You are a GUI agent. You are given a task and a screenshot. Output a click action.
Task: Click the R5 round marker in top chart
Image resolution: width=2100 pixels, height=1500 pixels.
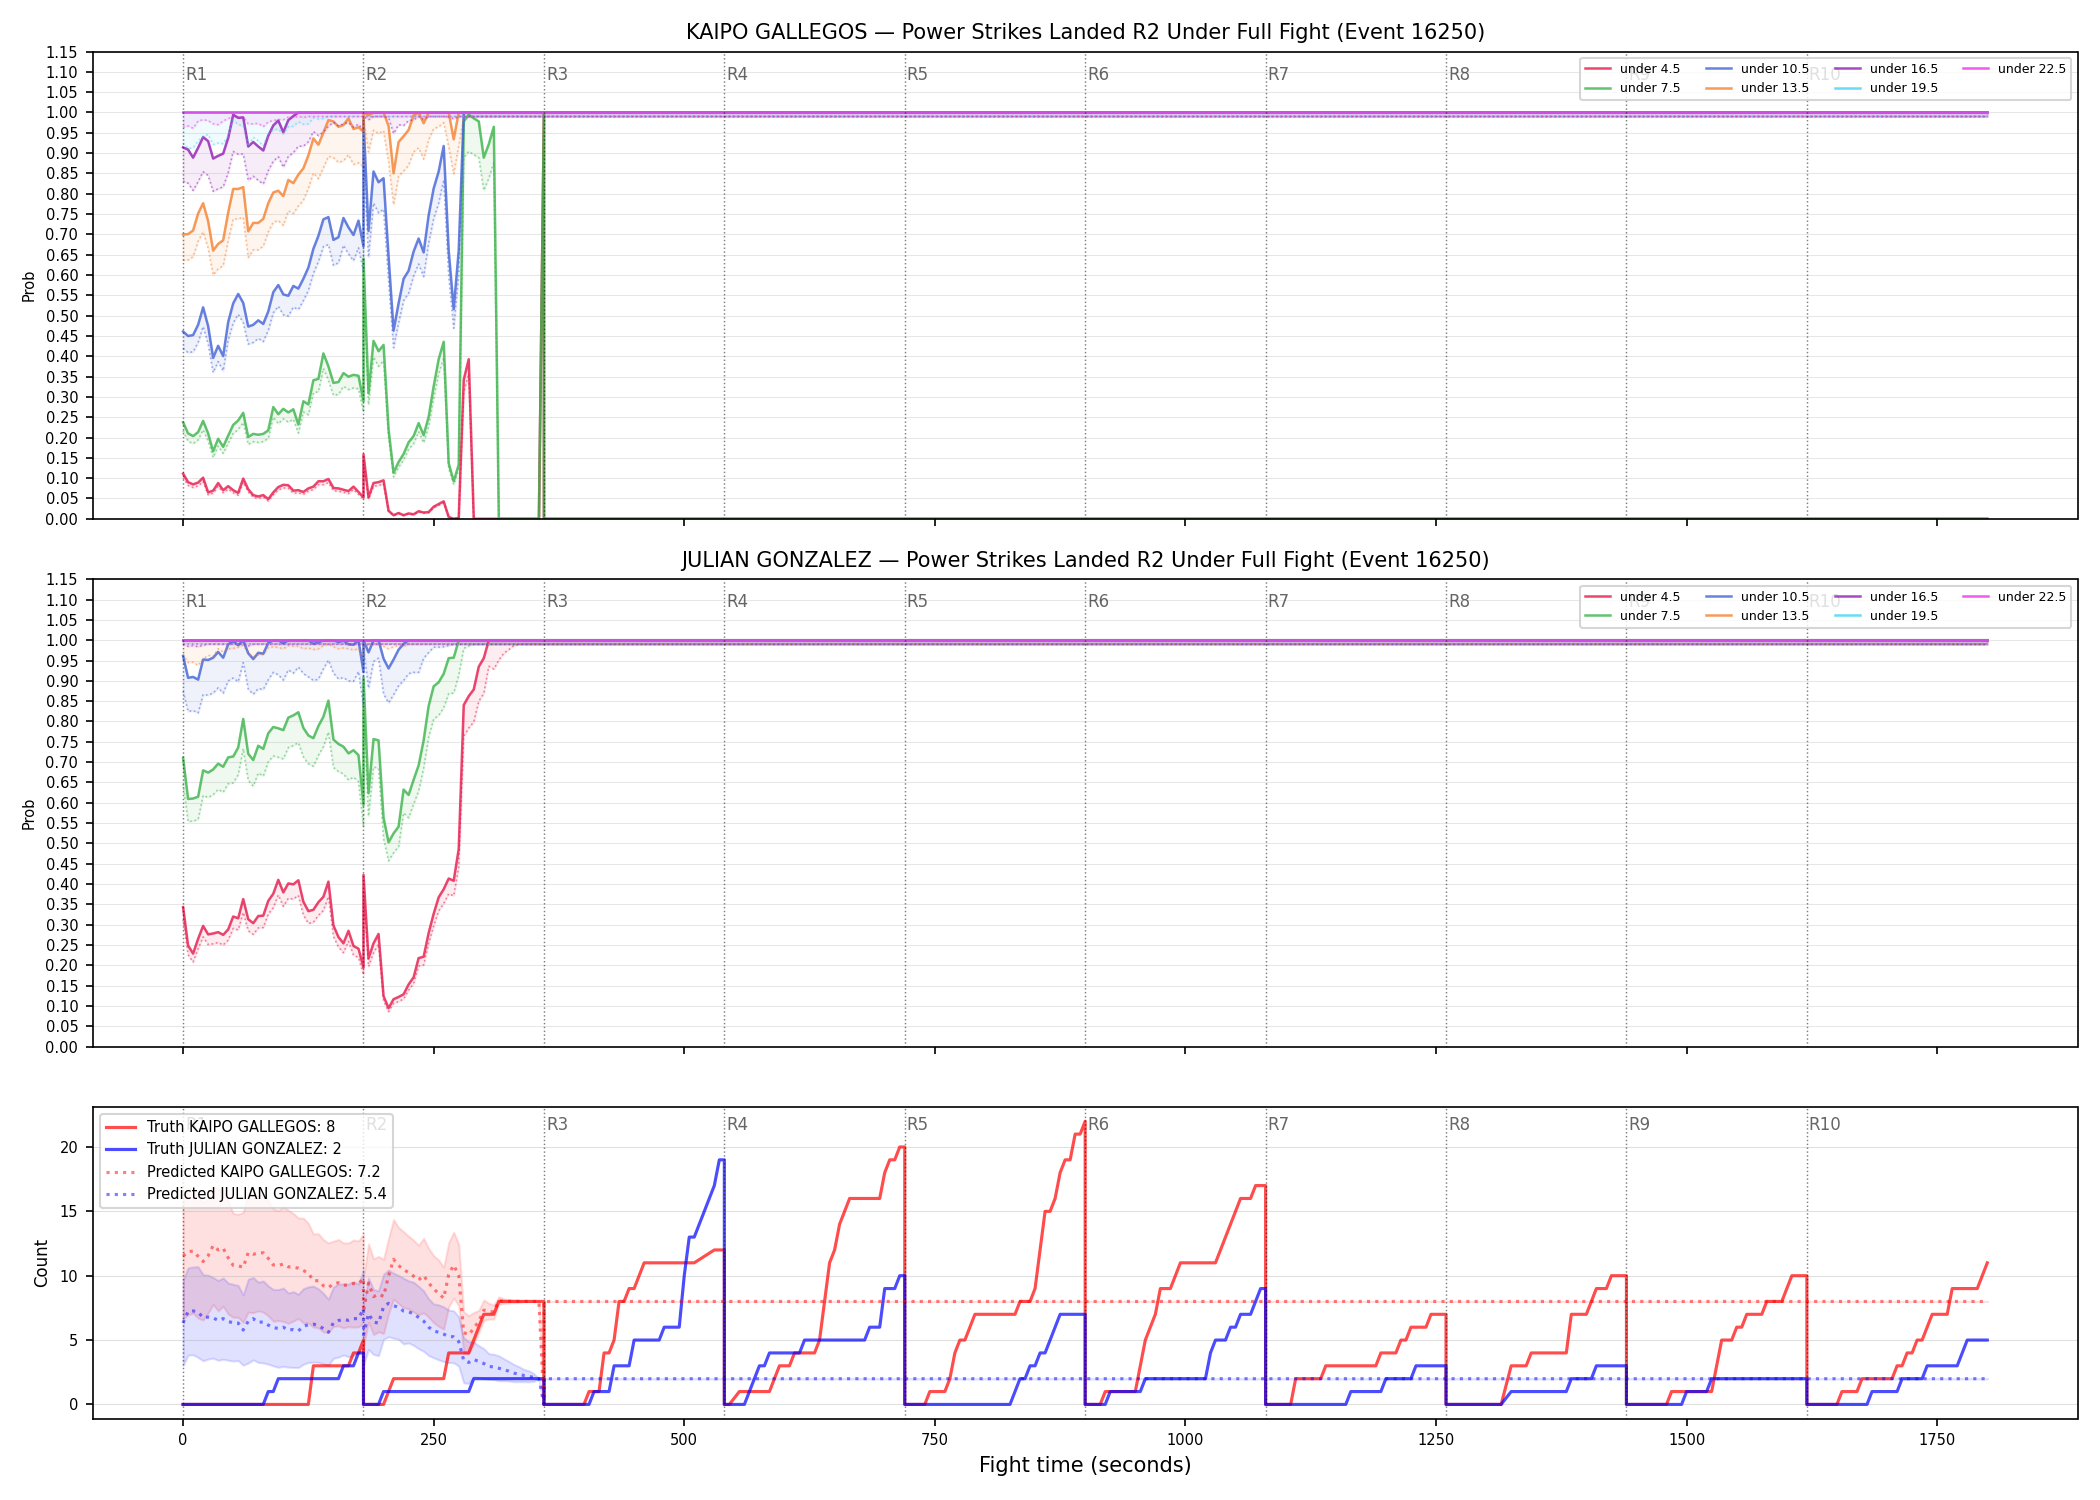[917, 74]
